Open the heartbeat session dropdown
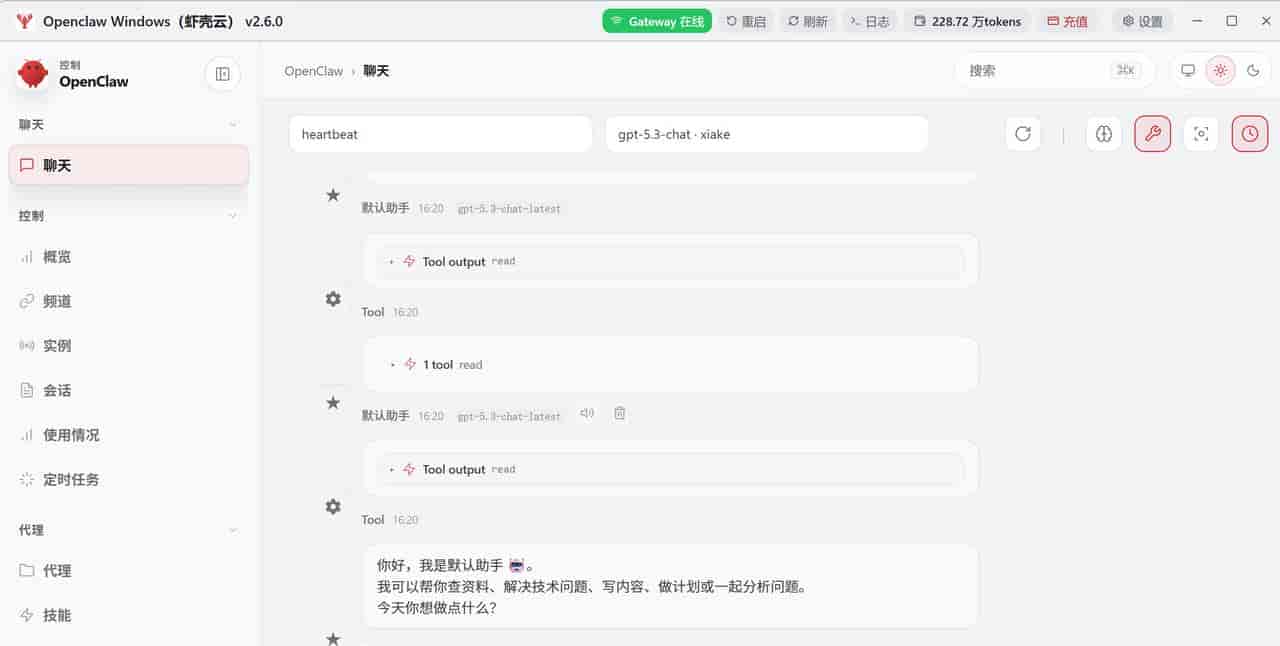The width and height of the screenshot is (1280, 646). (441, 134)
